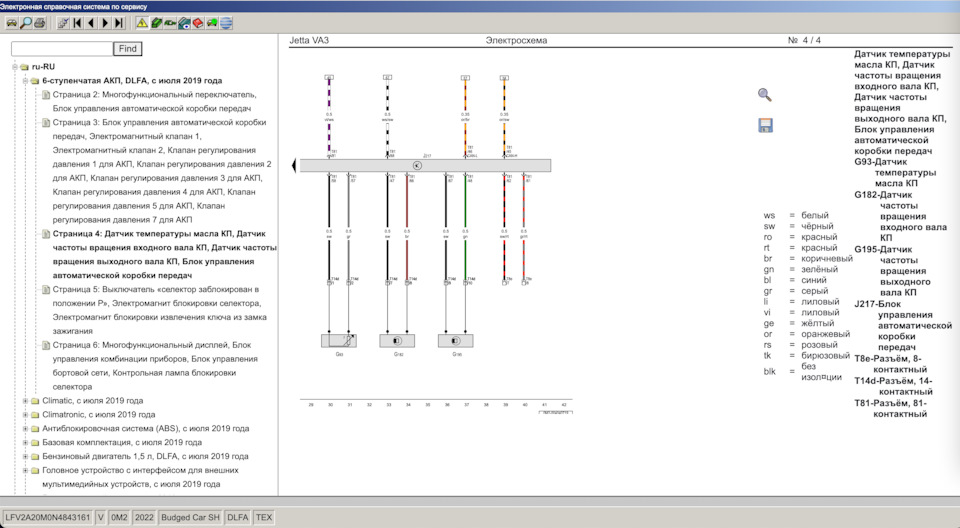
Task: Click the page icon beside Страница 5
Action: click(x=46, y=290)
